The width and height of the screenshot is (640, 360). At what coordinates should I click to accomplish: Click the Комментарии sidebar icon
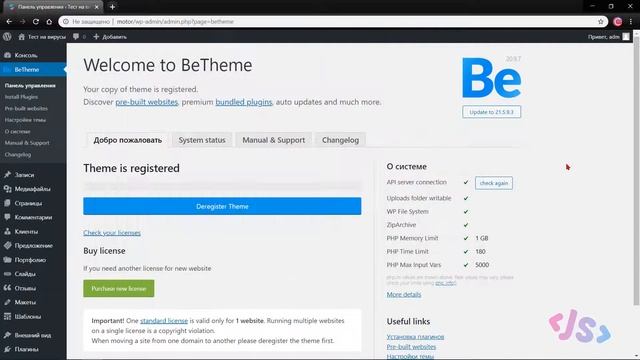[7, 217]
